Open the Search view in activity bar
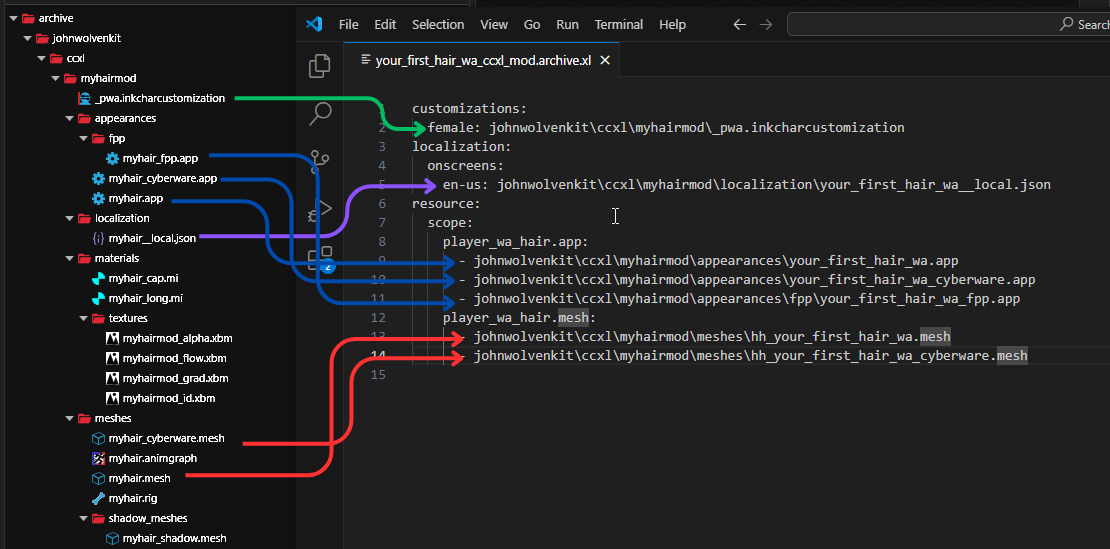 click(320, 113)
